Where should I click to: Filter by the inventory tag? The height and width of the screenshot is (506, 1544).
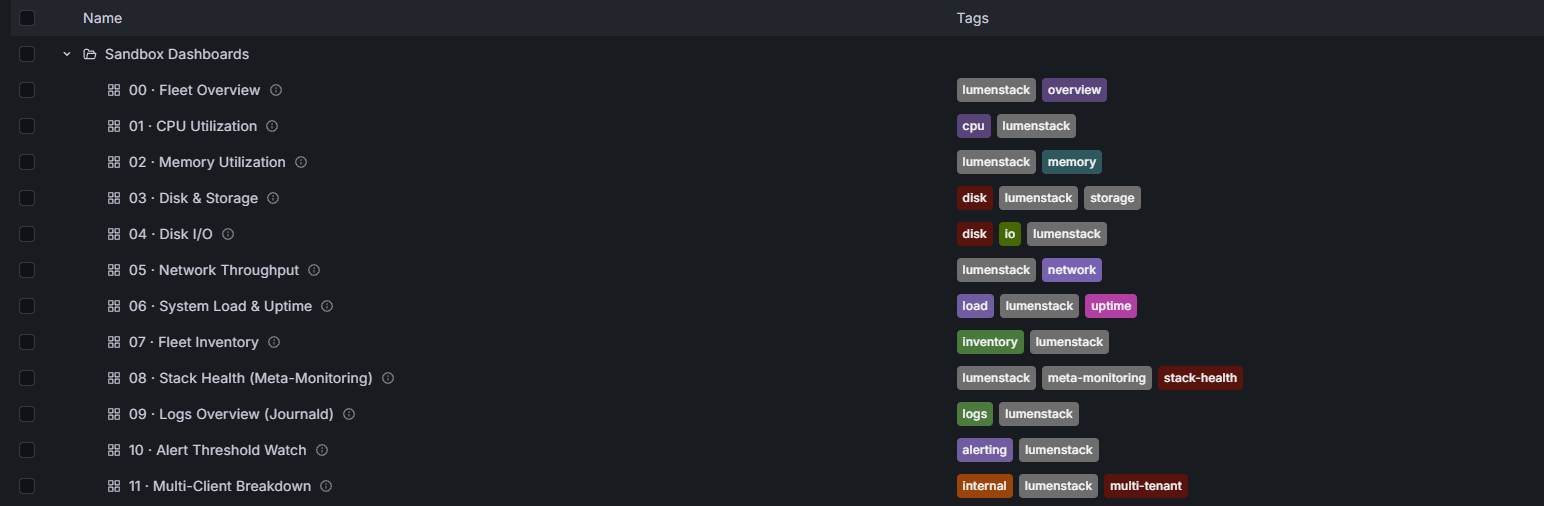tap(990, 342)
